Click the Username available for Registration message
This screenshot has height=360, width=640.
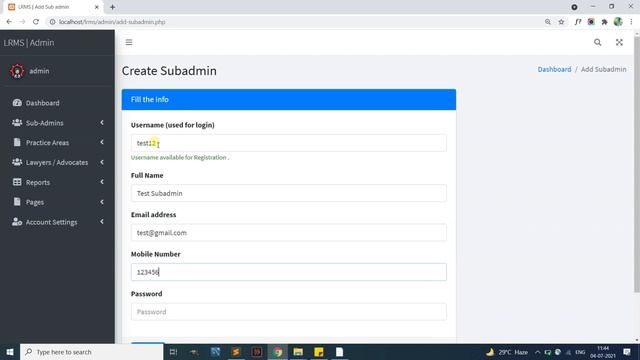coord(180,158)
